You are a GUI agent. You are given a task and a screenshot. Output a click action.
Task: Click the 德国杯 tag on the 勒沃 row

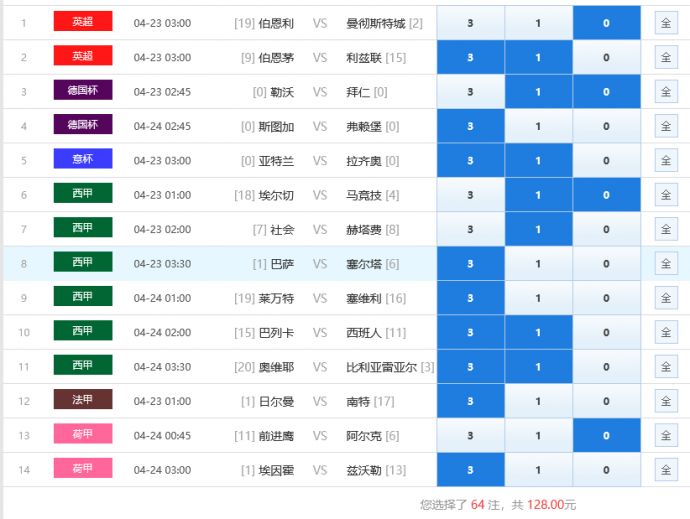[x=83, y=91]
